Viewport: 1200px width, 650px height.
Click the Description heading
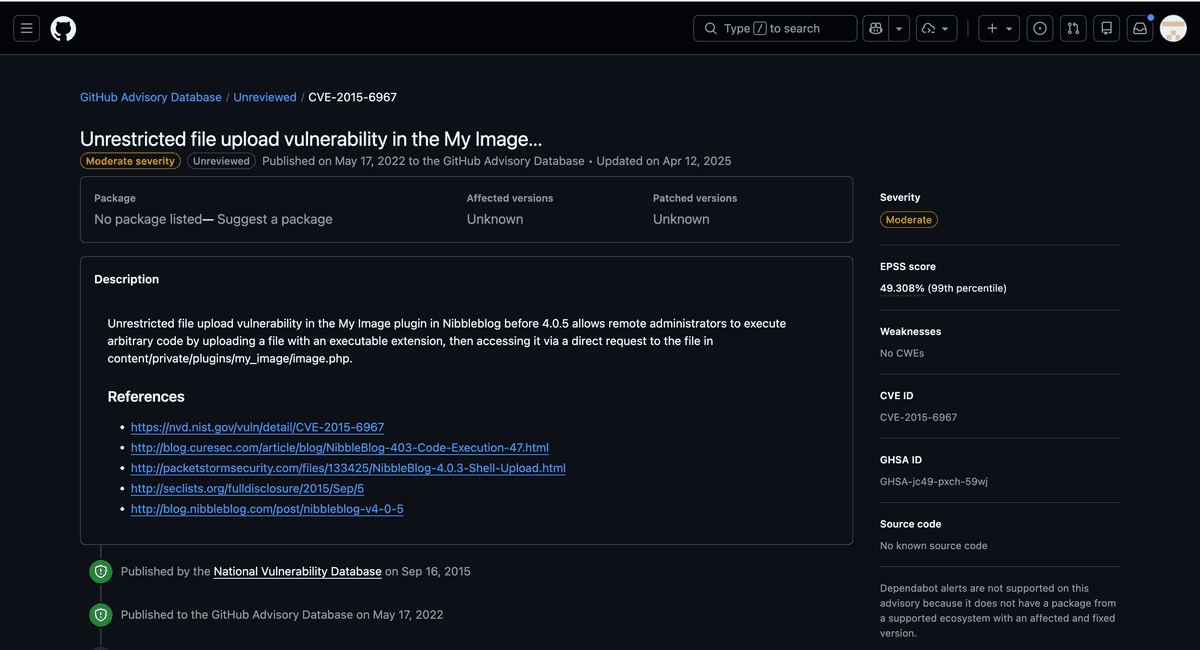click(x=127, y=279)
